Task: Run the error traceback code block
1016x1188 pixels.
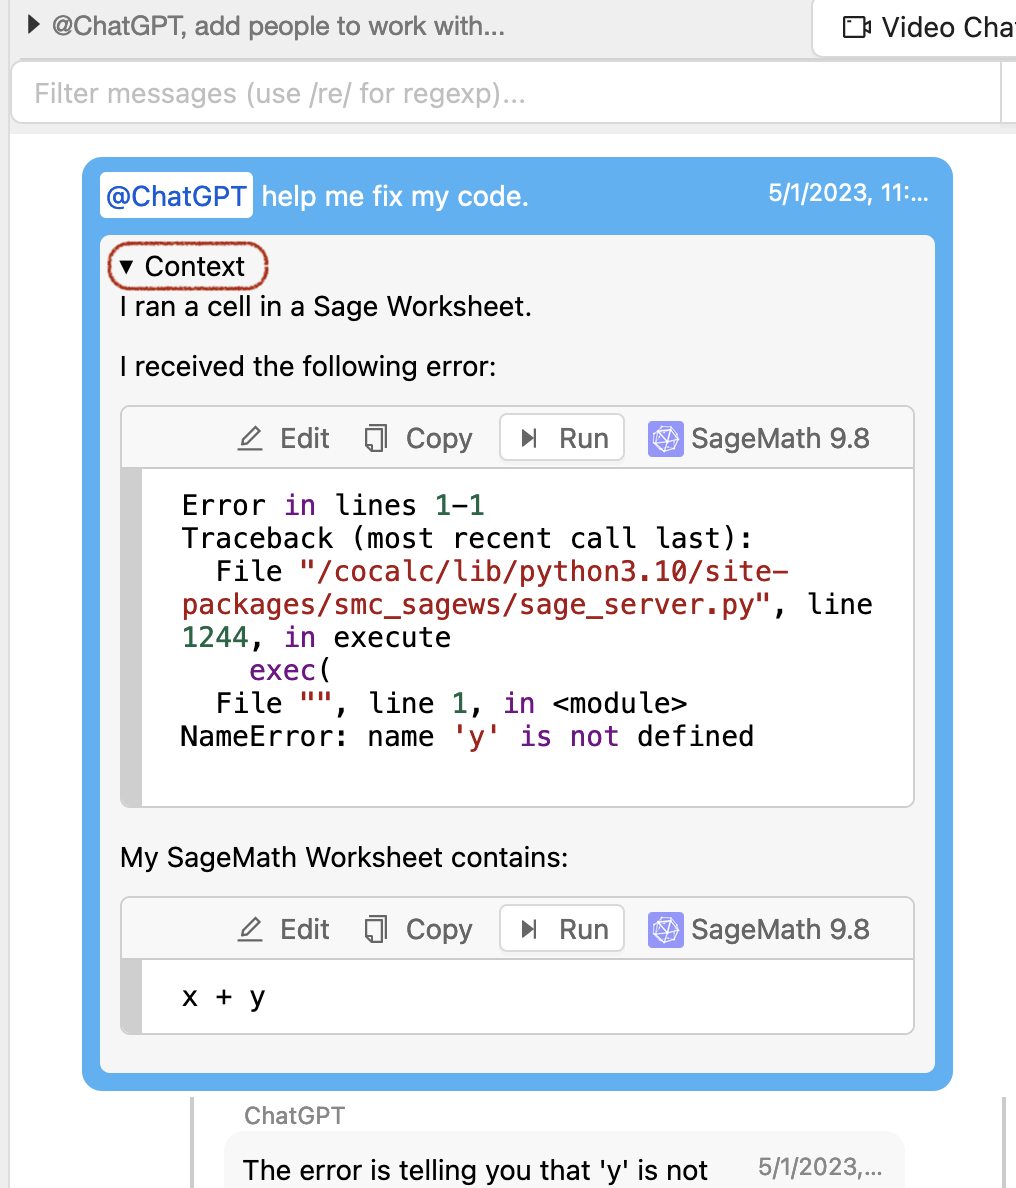Action: point(562,439)
